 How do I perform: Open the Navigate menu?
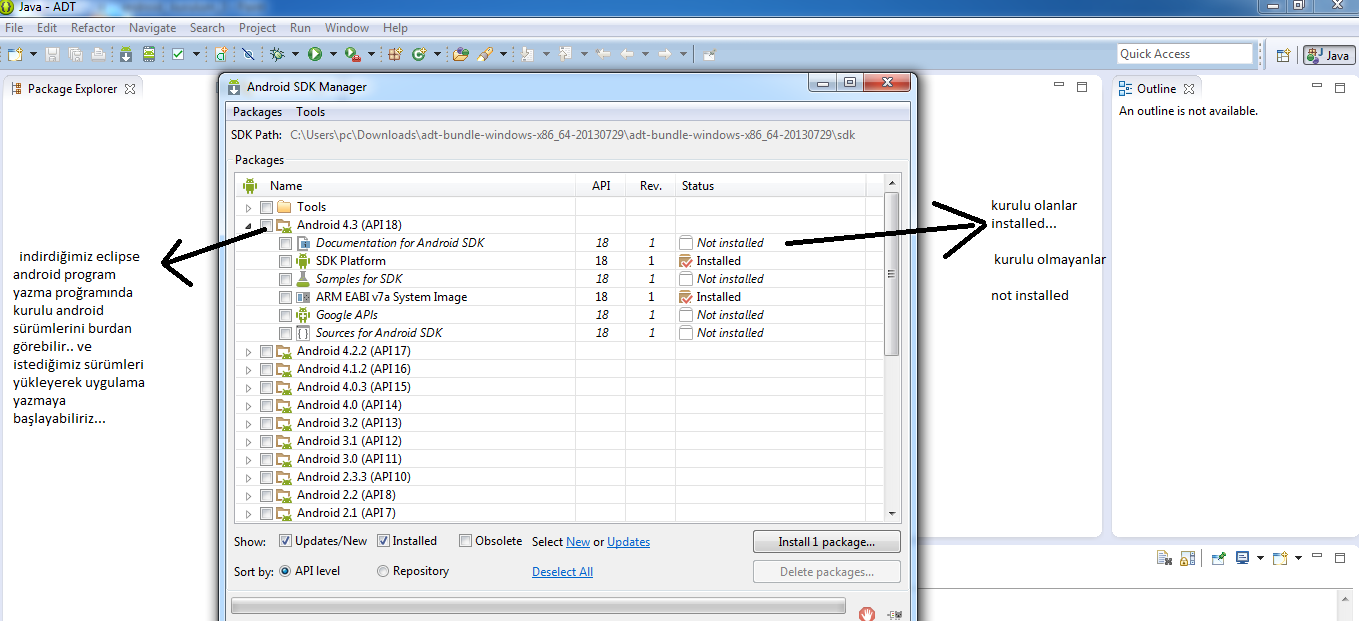tap(152, 28)
